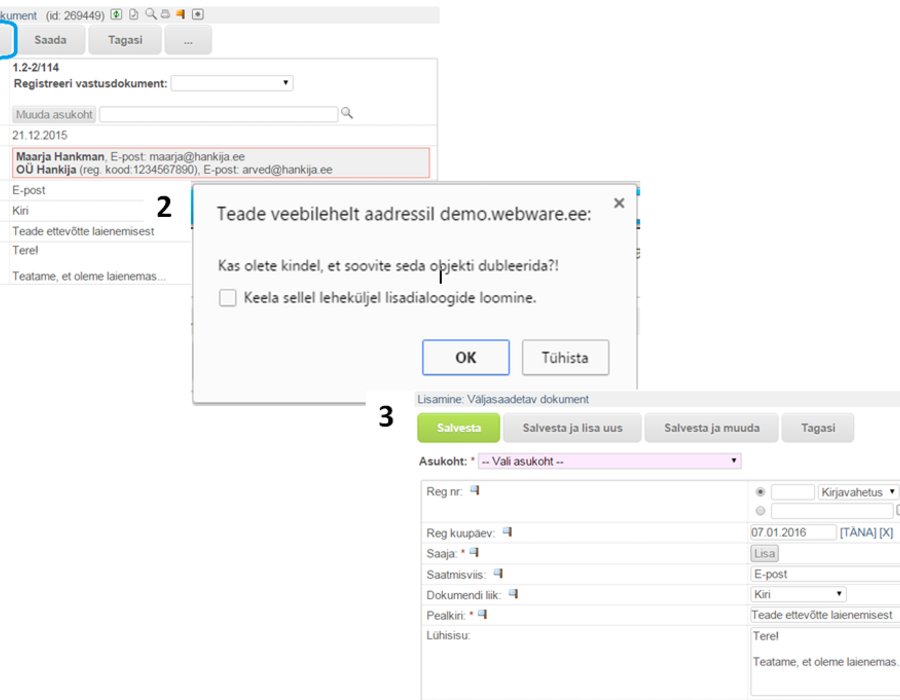Click the [X] clear date link
The height and width of the screenshot is (700, 900).
pos(886,532)
